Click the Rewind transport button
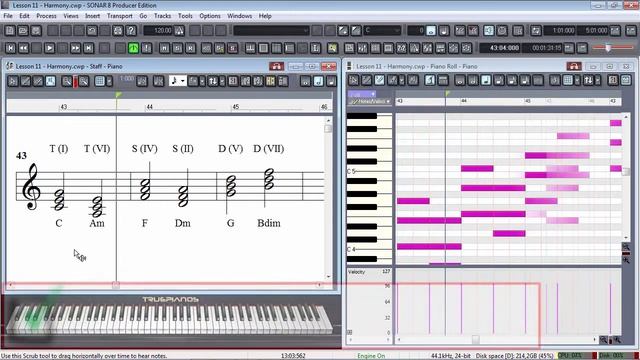The image size is (640, 360). pyautogui.click(x=24, y=48)
